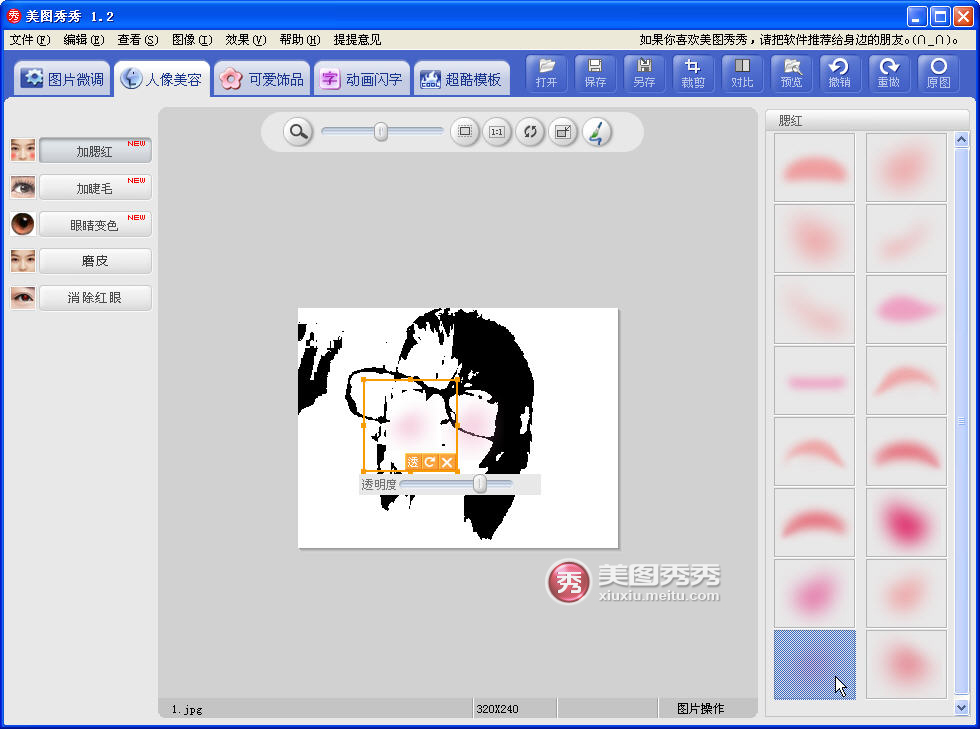
Task: Click the rotate arrows icon above canvas
Action: (x=530, y=132)
